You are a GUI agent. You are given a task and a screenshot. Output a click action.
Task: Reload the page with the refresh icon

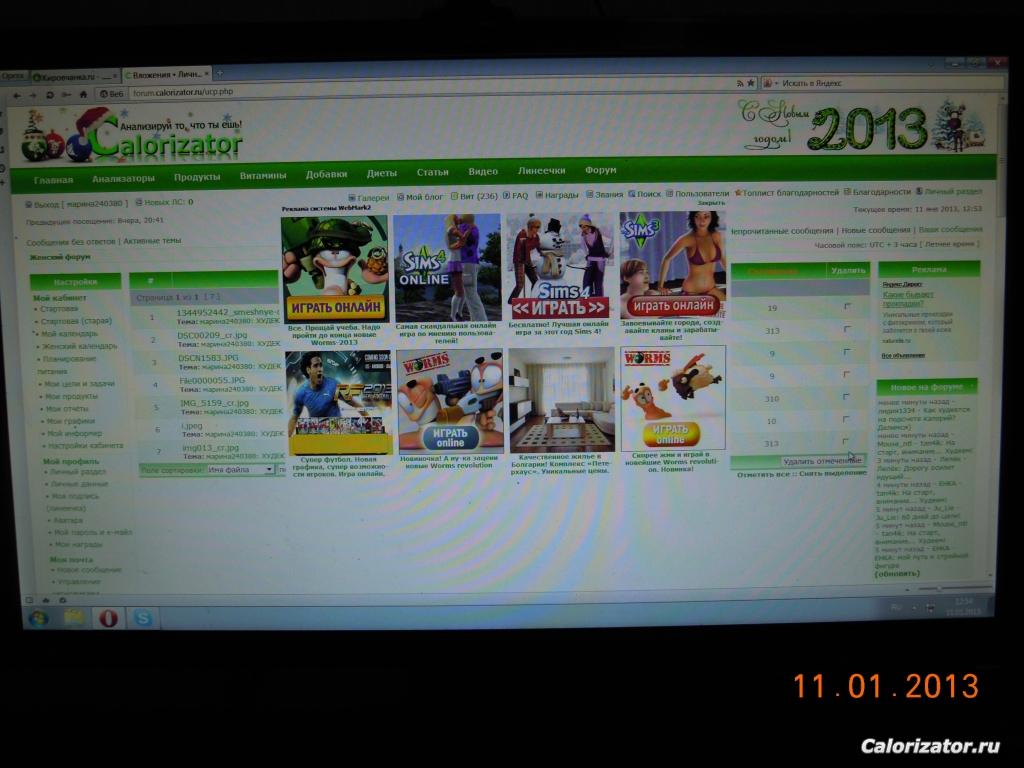[50, 95]
